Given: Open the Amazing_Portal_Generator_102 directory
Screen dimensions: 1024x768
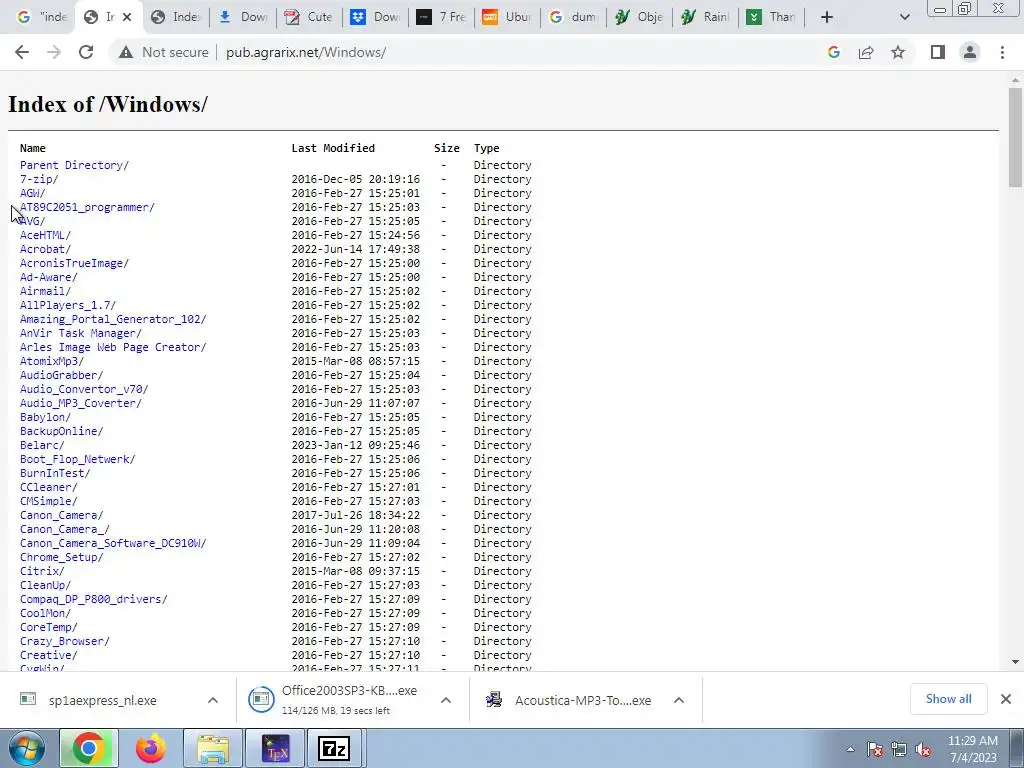Looking at the screenshot, I should pyautogui.click(x=112, y=319).
